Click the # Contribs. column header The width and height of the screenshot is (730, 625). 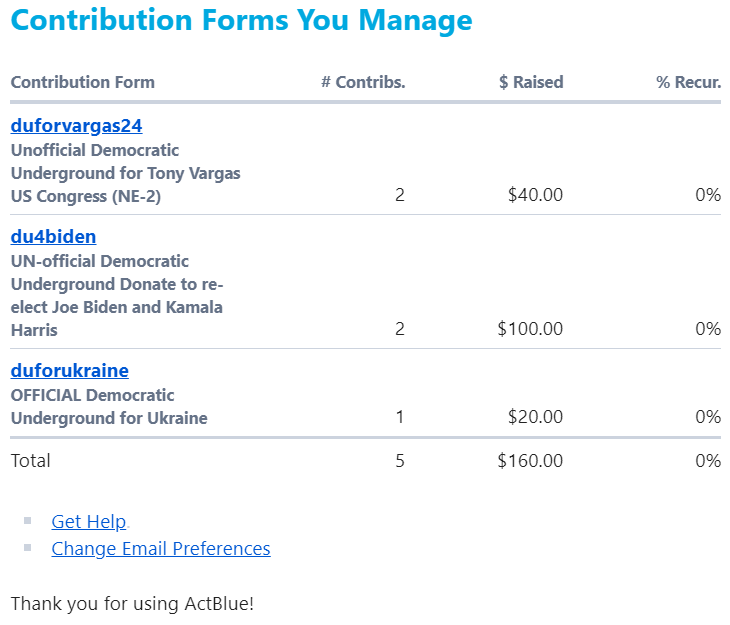pos(363,82)
